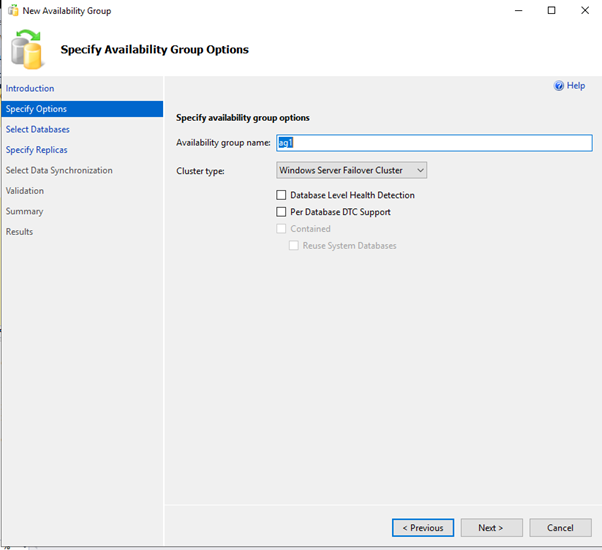This screenshot has width=602, height=550.
Task: Click the title bar window icon
Action: coord(12,10)
